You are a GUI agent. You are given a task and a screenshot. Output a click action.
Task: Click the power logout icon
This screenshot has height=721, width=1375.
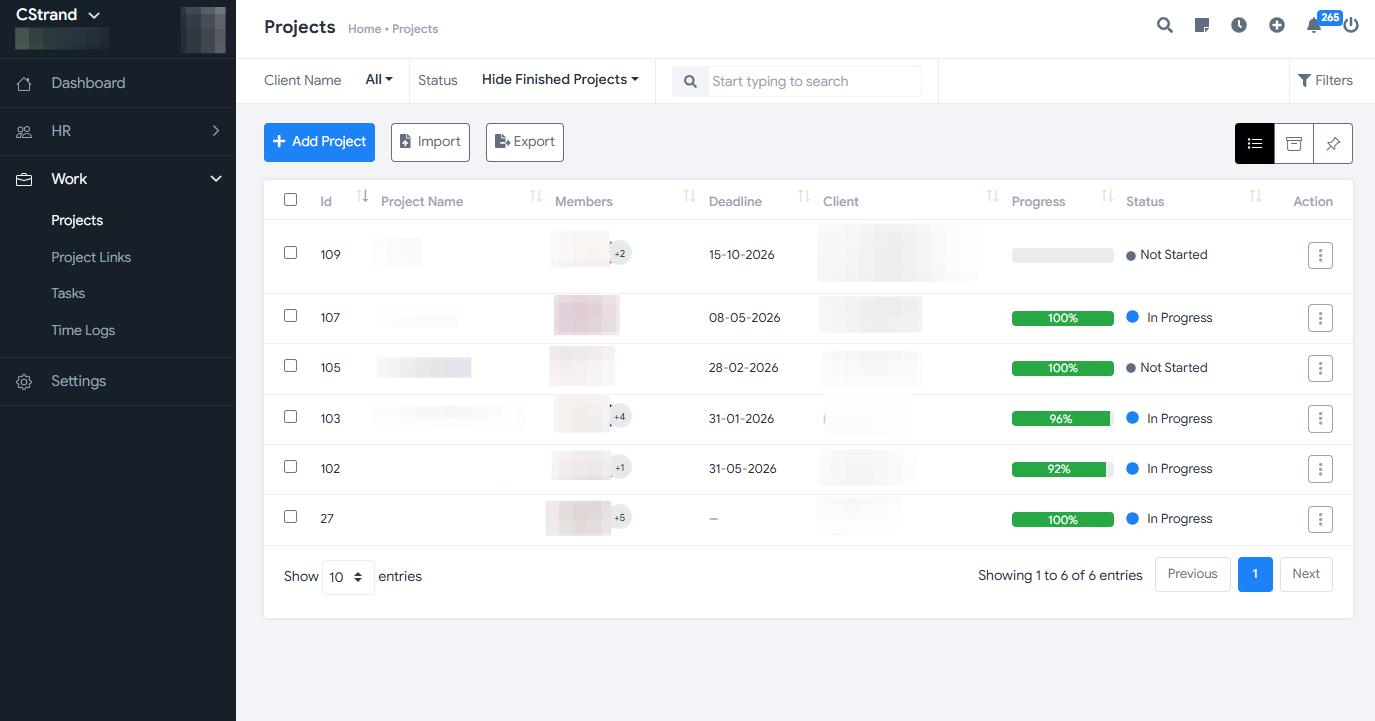coord(1351,26)
